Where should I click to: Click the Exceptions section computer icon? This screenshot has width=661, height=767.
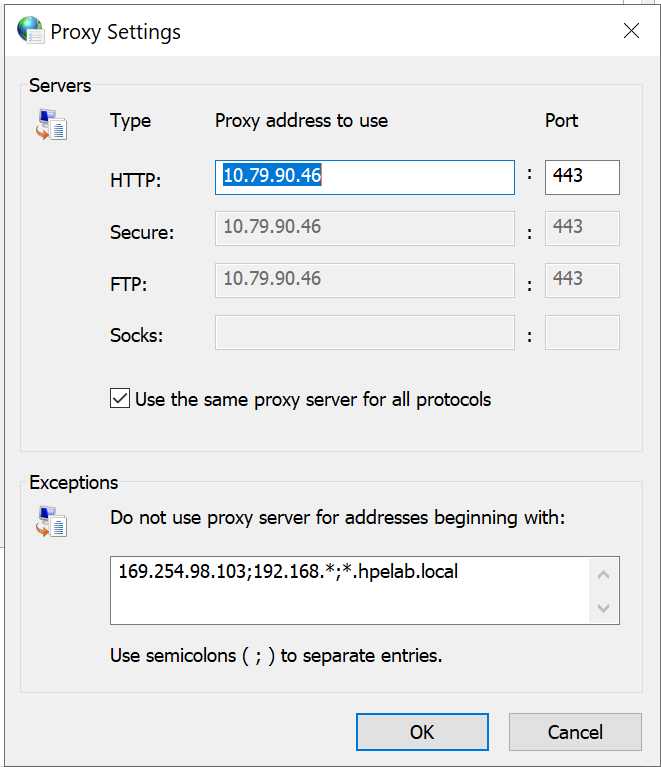point(51,522)
